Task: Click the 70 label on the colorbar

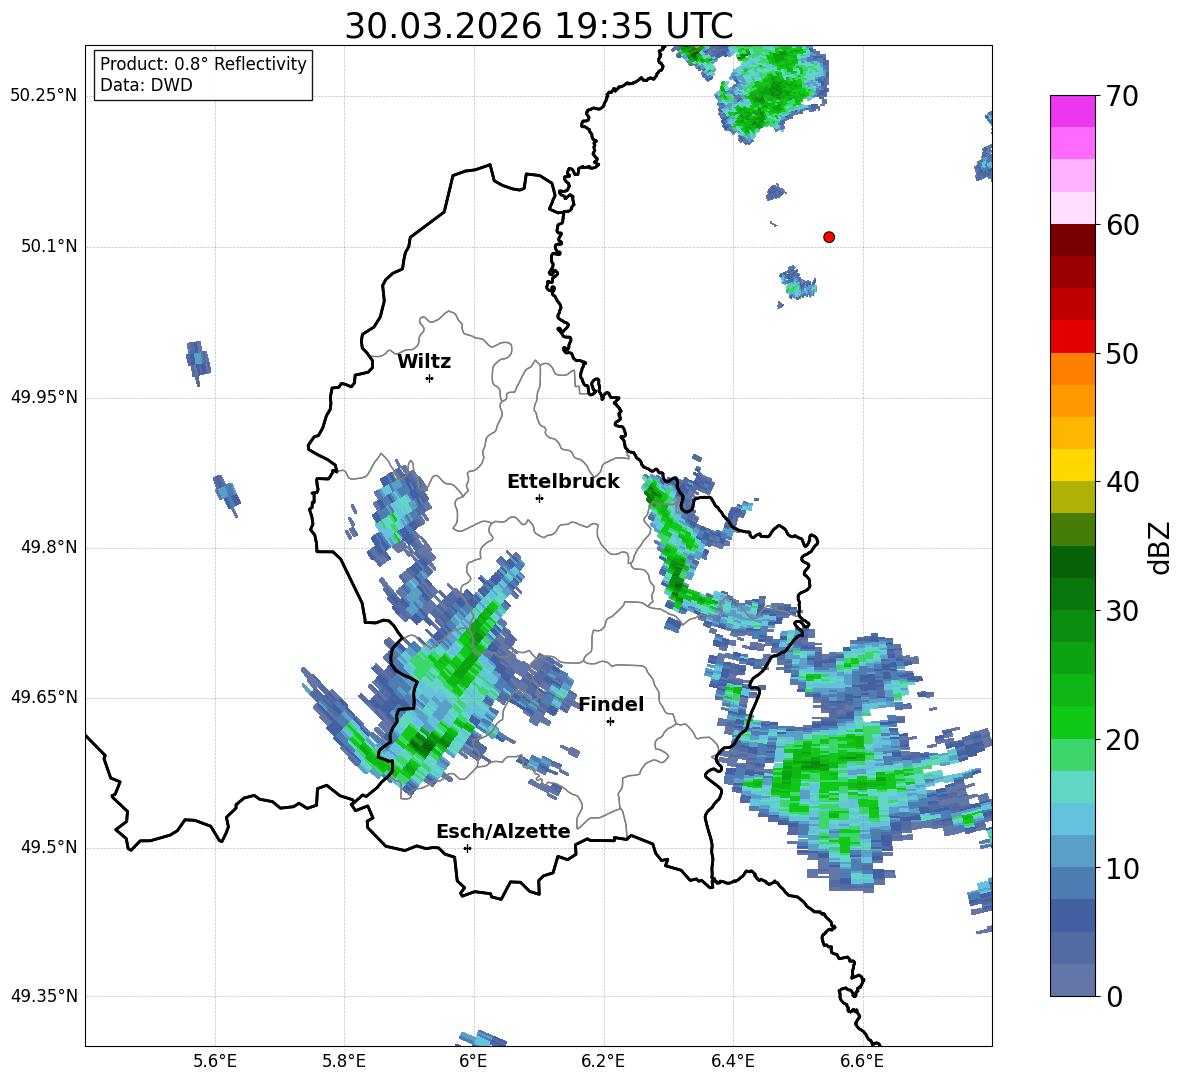Action: point(1122,97)
